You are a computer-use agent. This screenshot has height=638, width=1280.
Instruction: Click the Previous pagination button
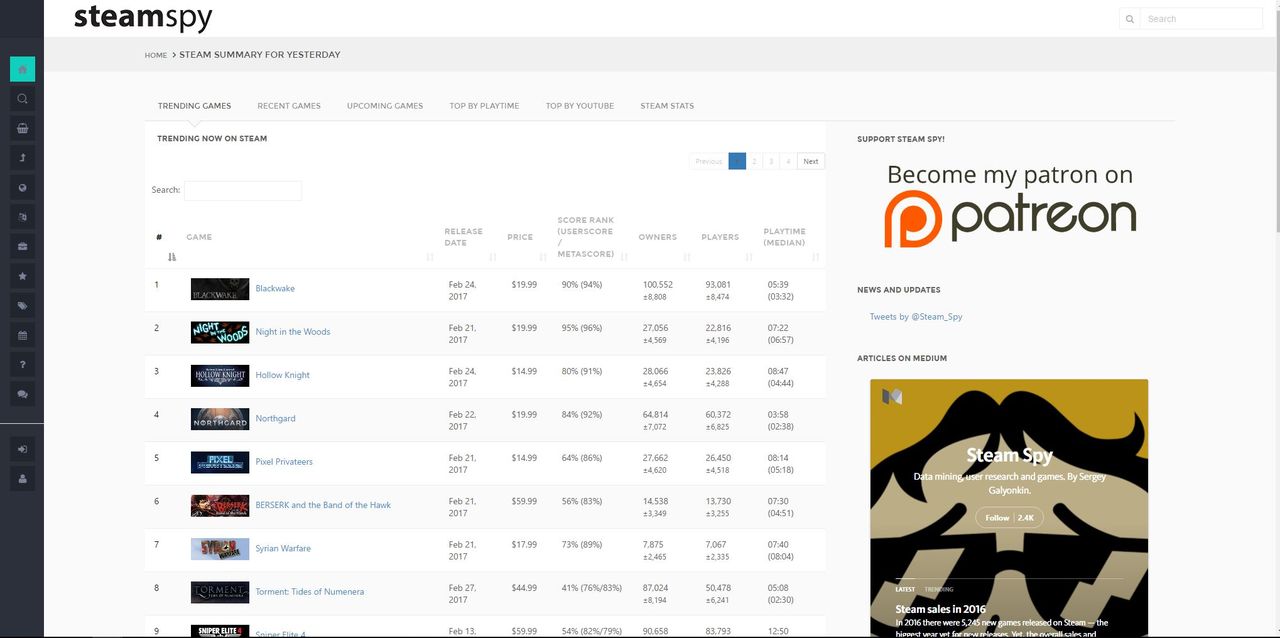pos(709,161)
